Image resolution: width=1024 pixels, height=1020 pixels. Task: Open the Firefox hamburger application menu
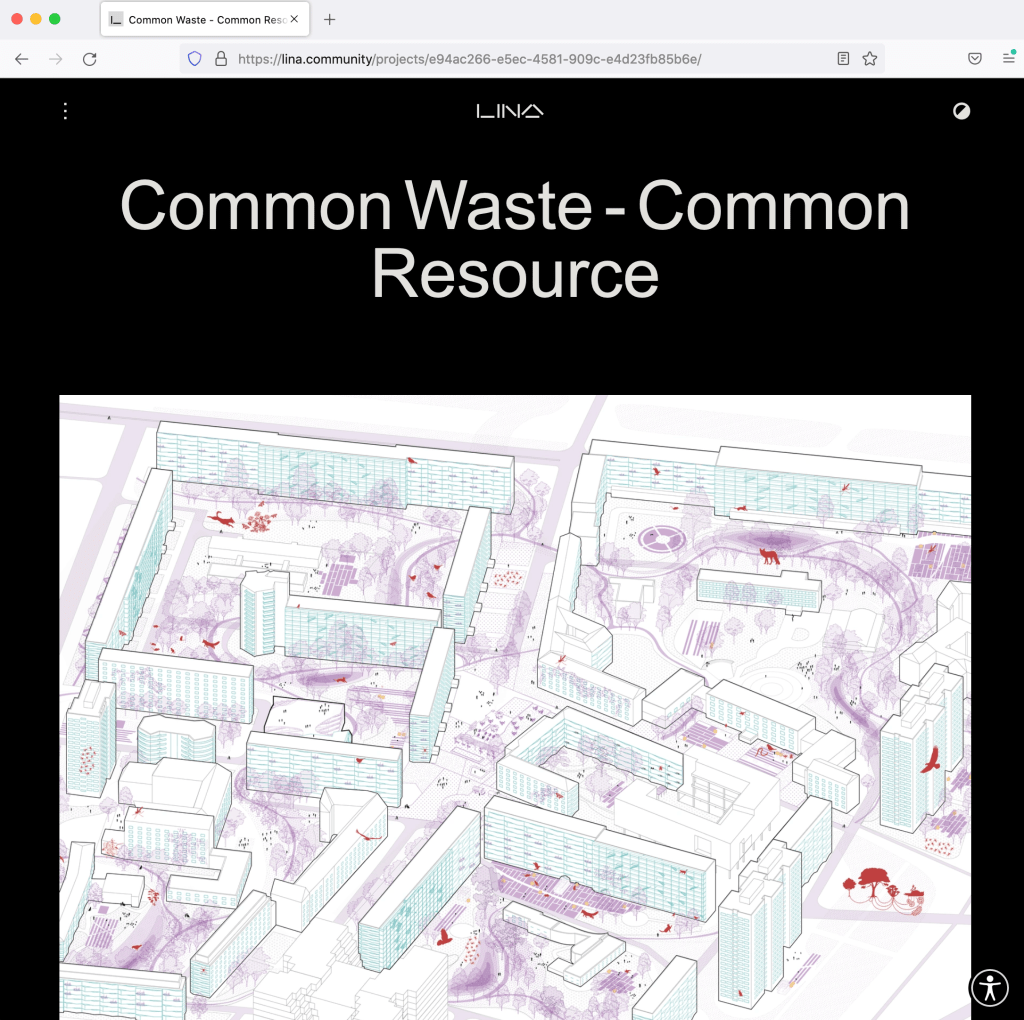click(1008, 59)
